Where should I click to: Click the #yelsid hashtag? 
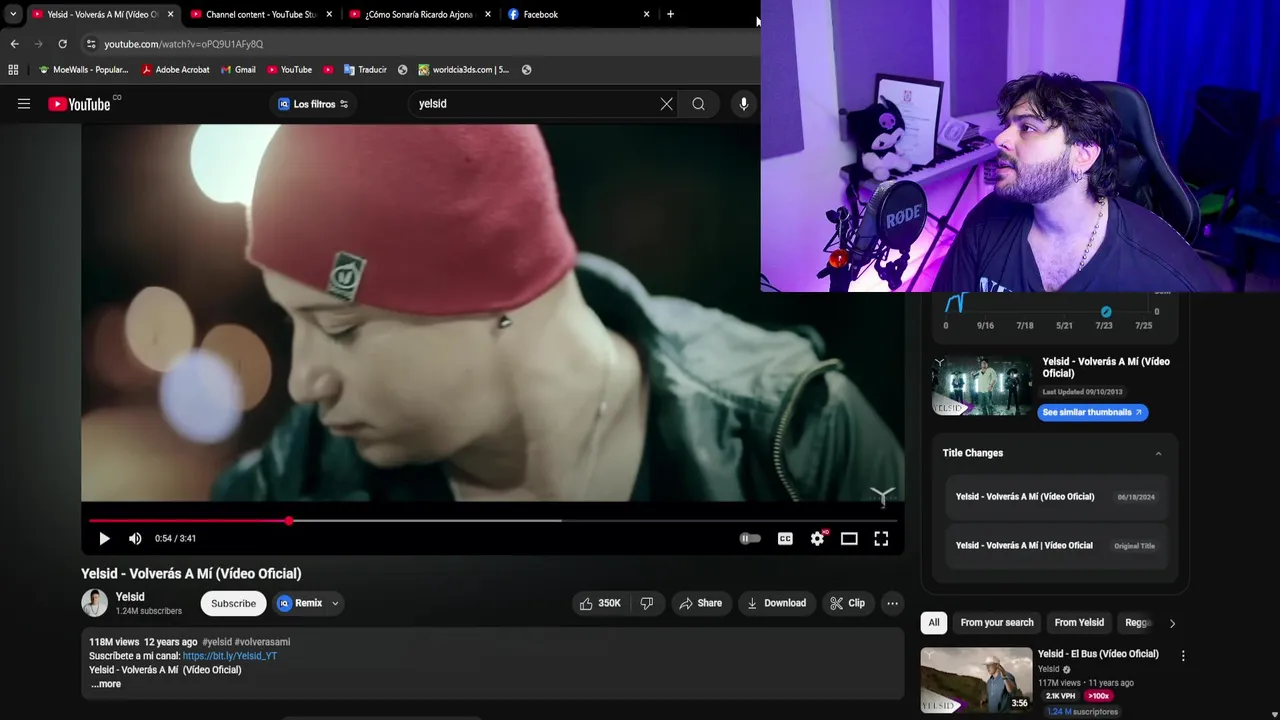[x=217, y=642]
